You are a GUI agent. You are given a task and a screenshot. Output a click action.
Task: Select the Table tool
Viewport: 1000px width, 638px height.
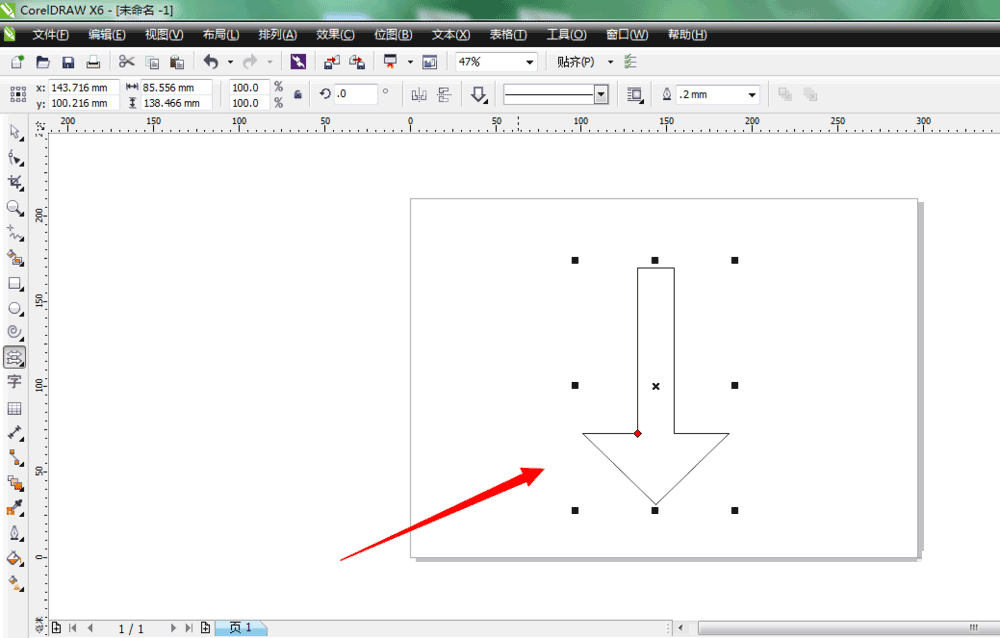click(15, 408)
